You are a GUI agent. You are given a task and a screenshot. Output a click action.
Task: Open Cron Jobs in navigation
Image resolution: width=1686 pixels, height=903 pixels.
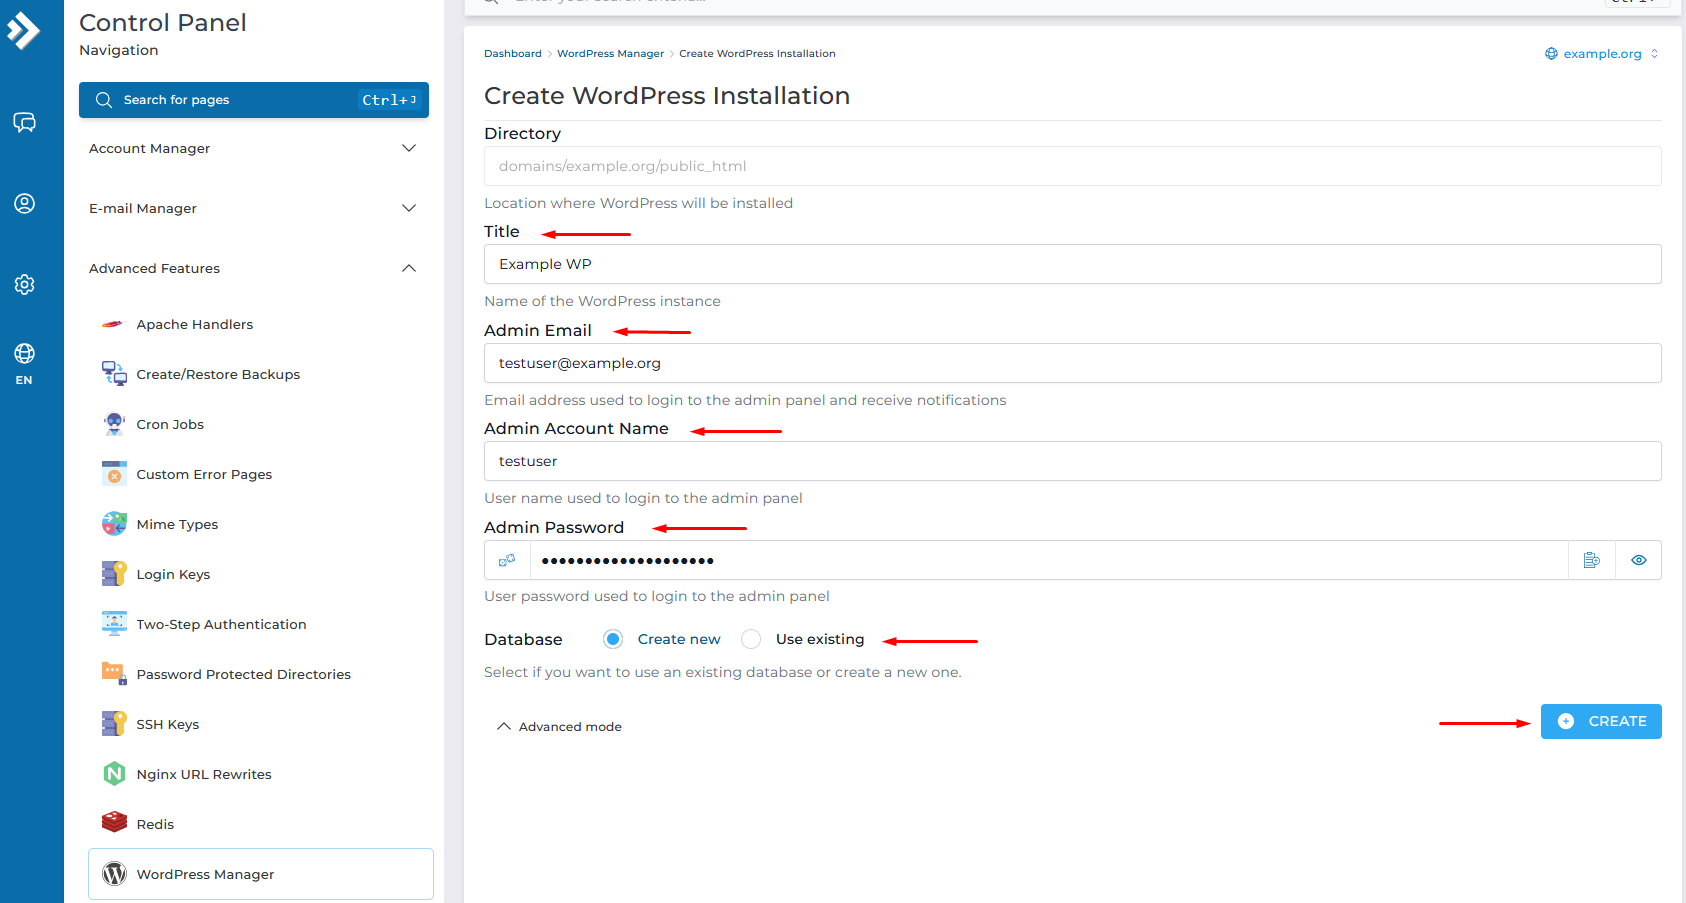coord(170,424)
